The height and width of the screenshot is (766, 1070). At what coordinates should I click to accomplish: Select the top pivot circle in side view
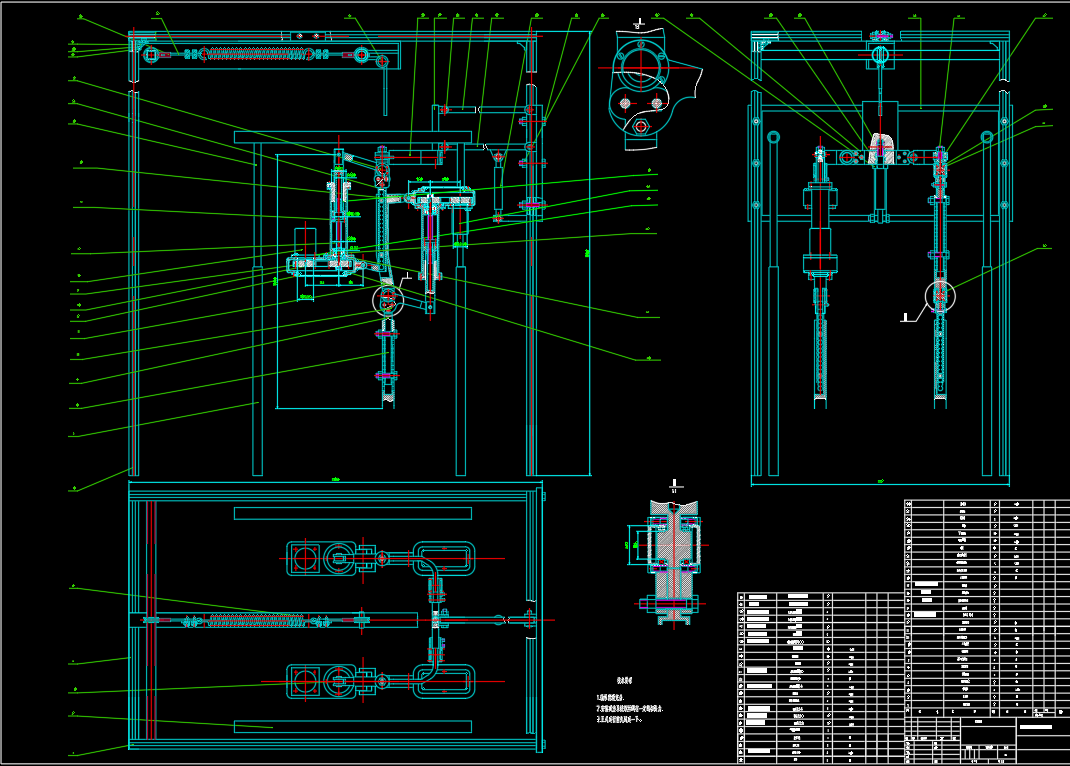(879, 54)
